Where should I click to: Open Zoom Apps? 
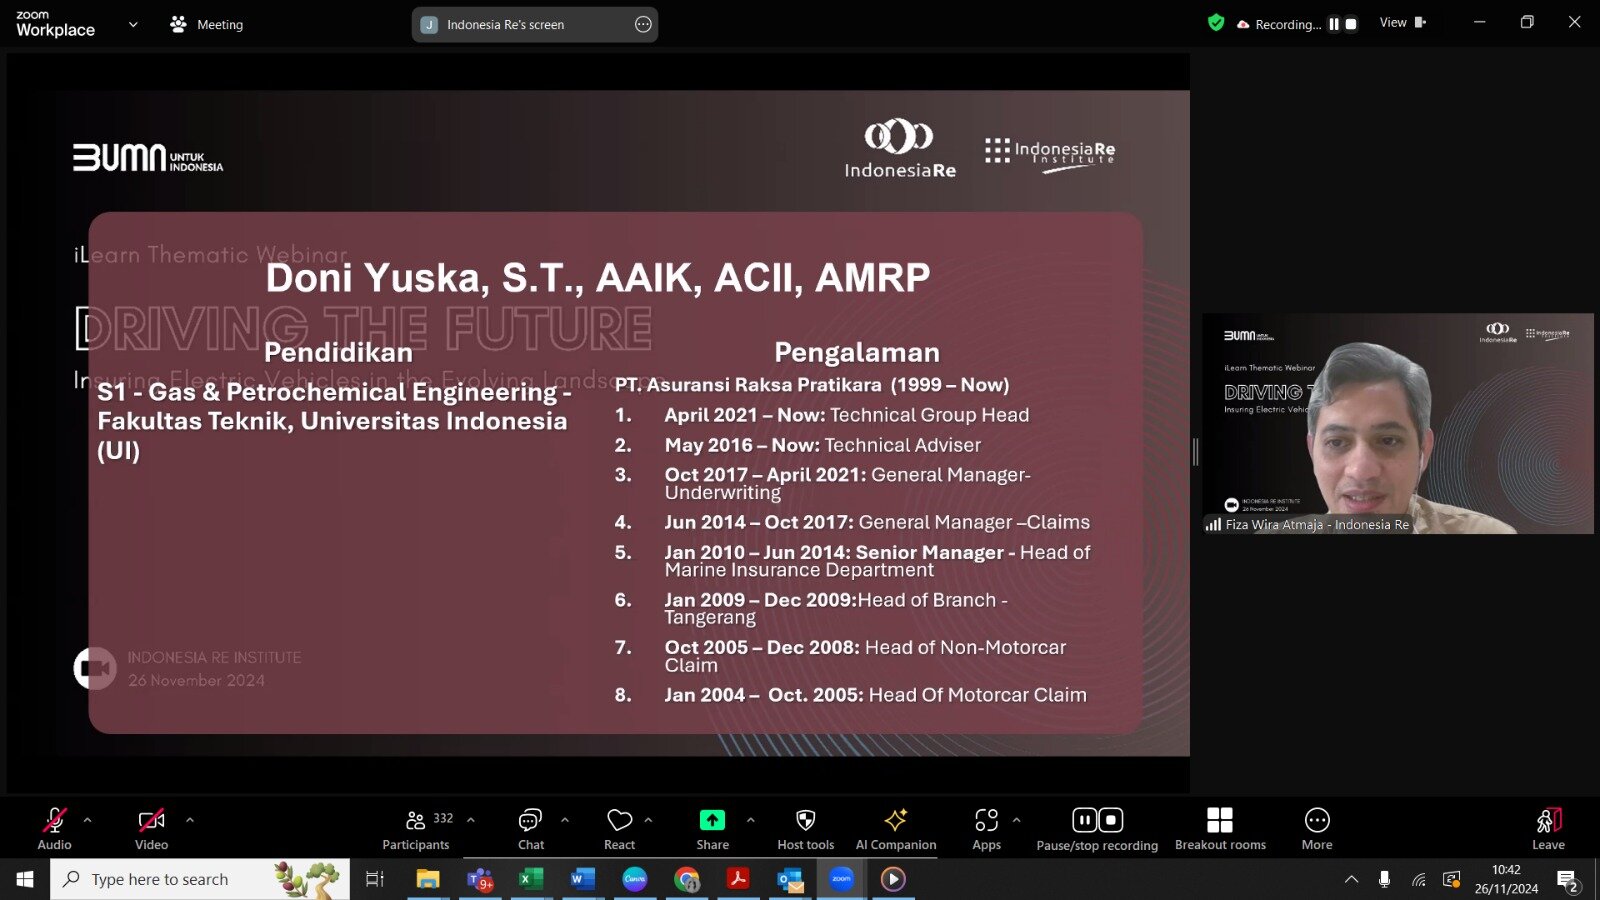pos(987,829)
